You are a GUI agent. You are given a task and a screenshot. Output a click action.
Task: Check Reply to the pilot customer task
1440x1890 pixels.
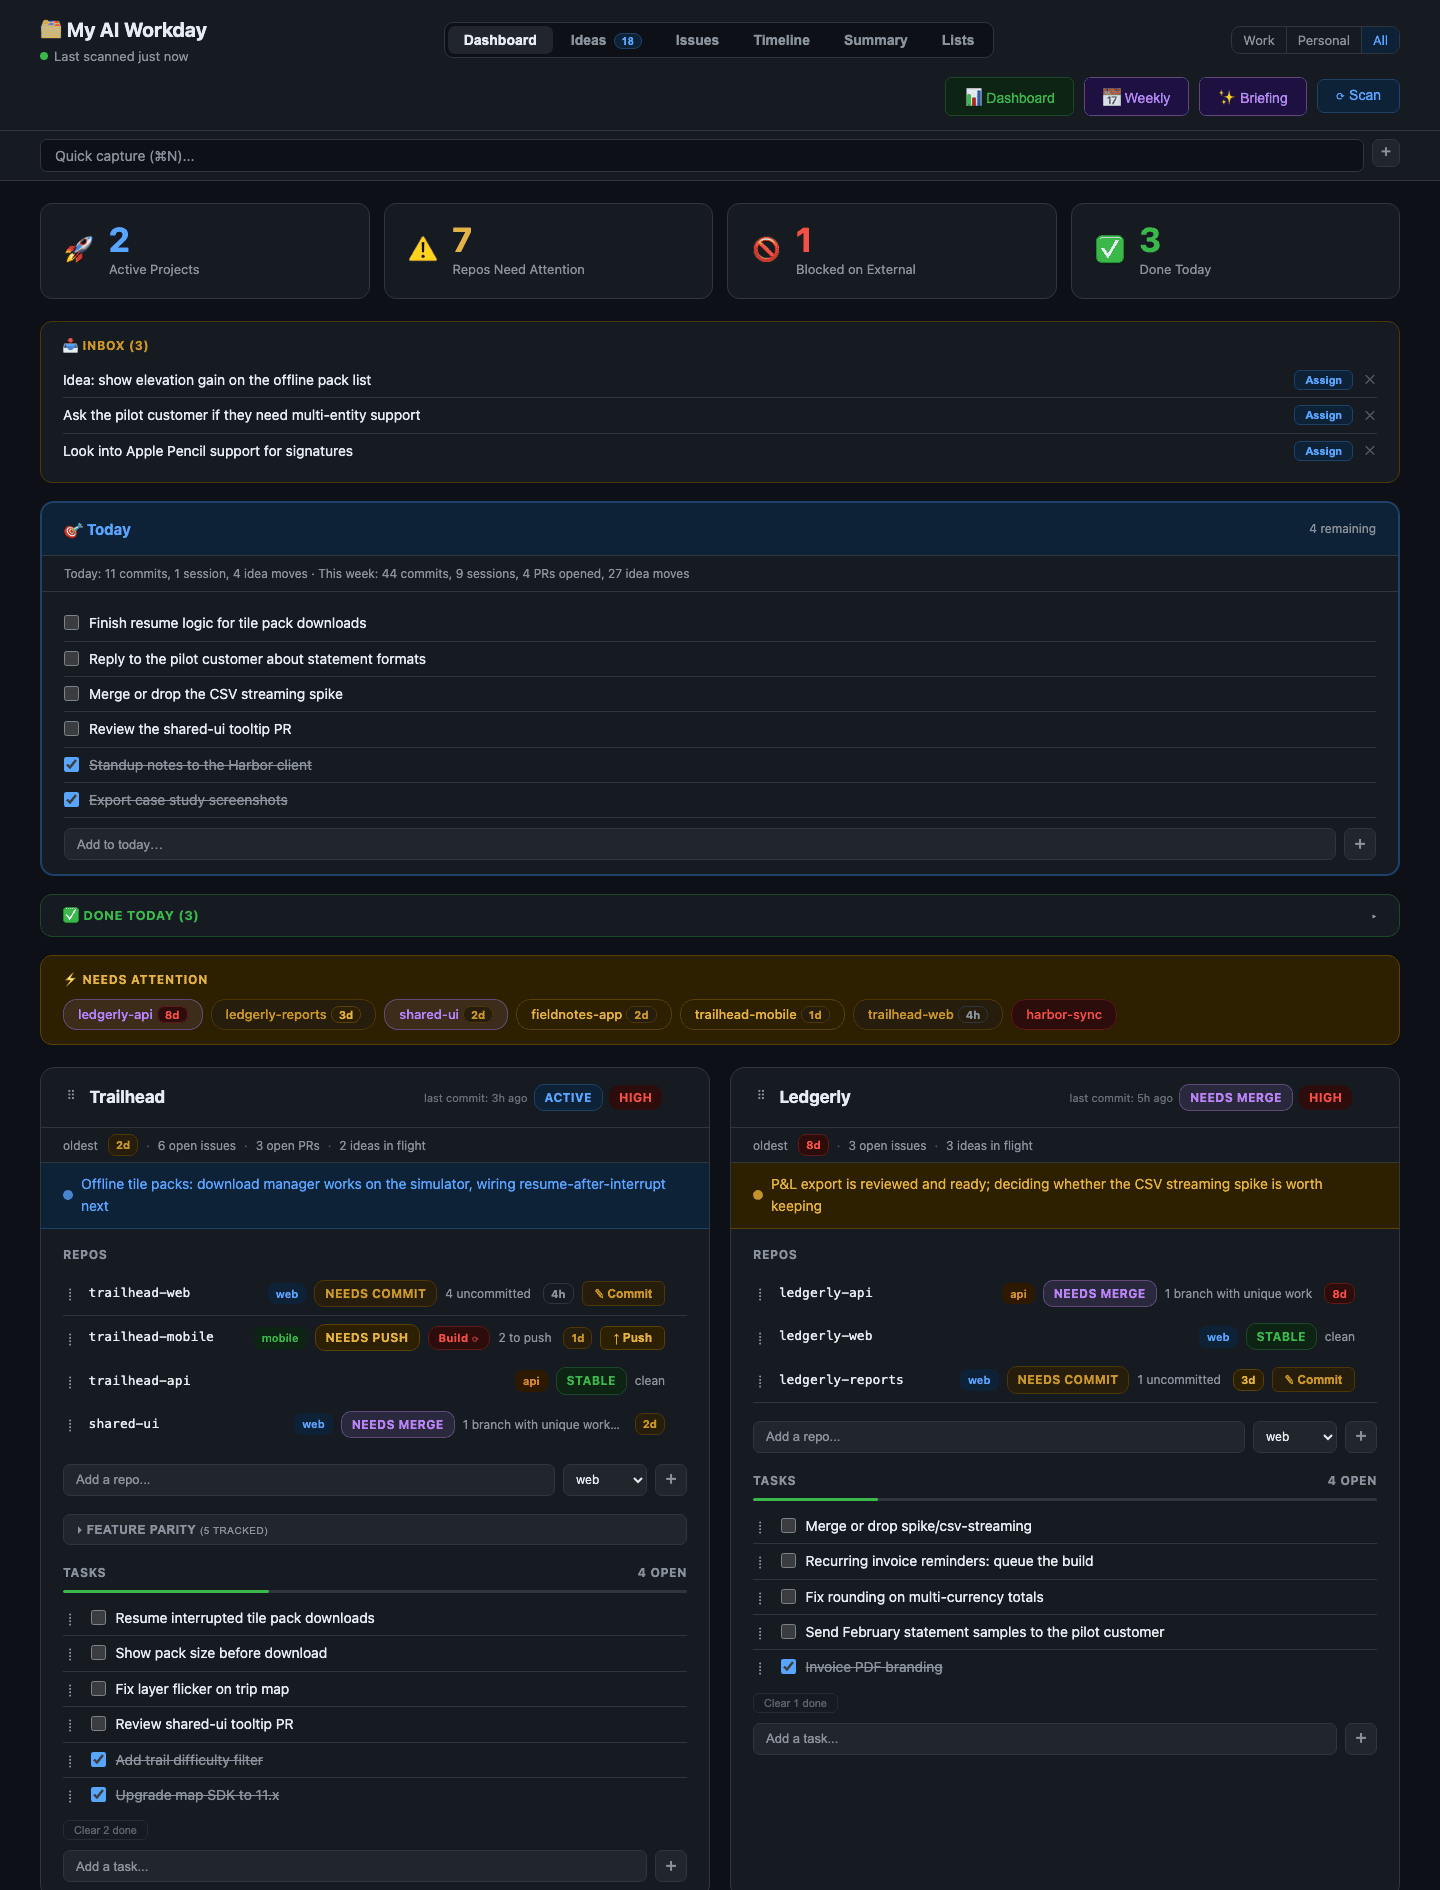pos(72,659)
